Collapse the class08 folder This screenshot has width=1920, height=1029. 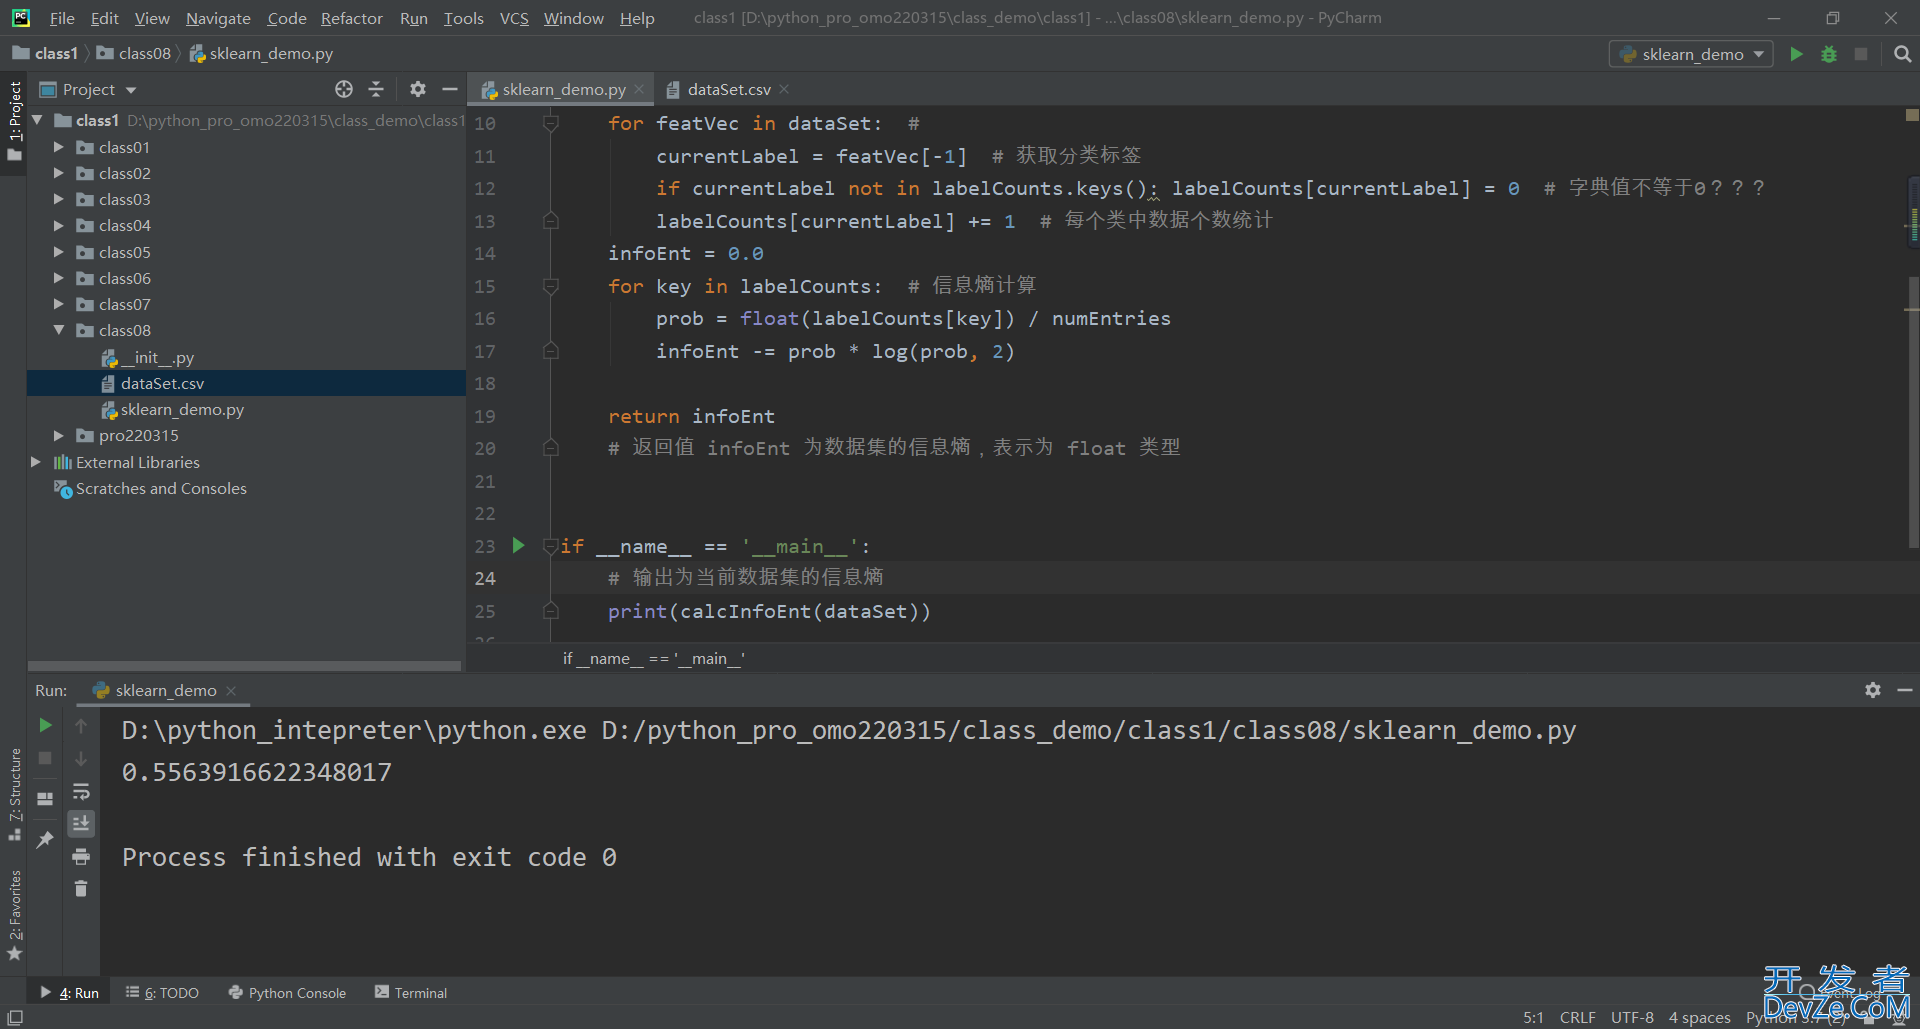pos(59,330)
